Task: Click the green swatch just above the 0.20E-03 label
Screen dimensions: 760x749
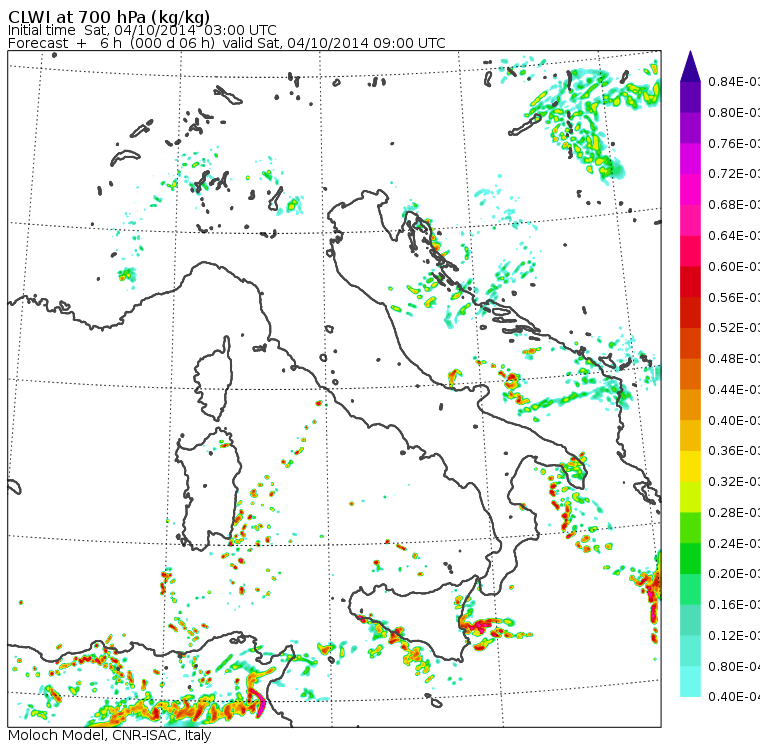Action: click(x=690, y=558)
